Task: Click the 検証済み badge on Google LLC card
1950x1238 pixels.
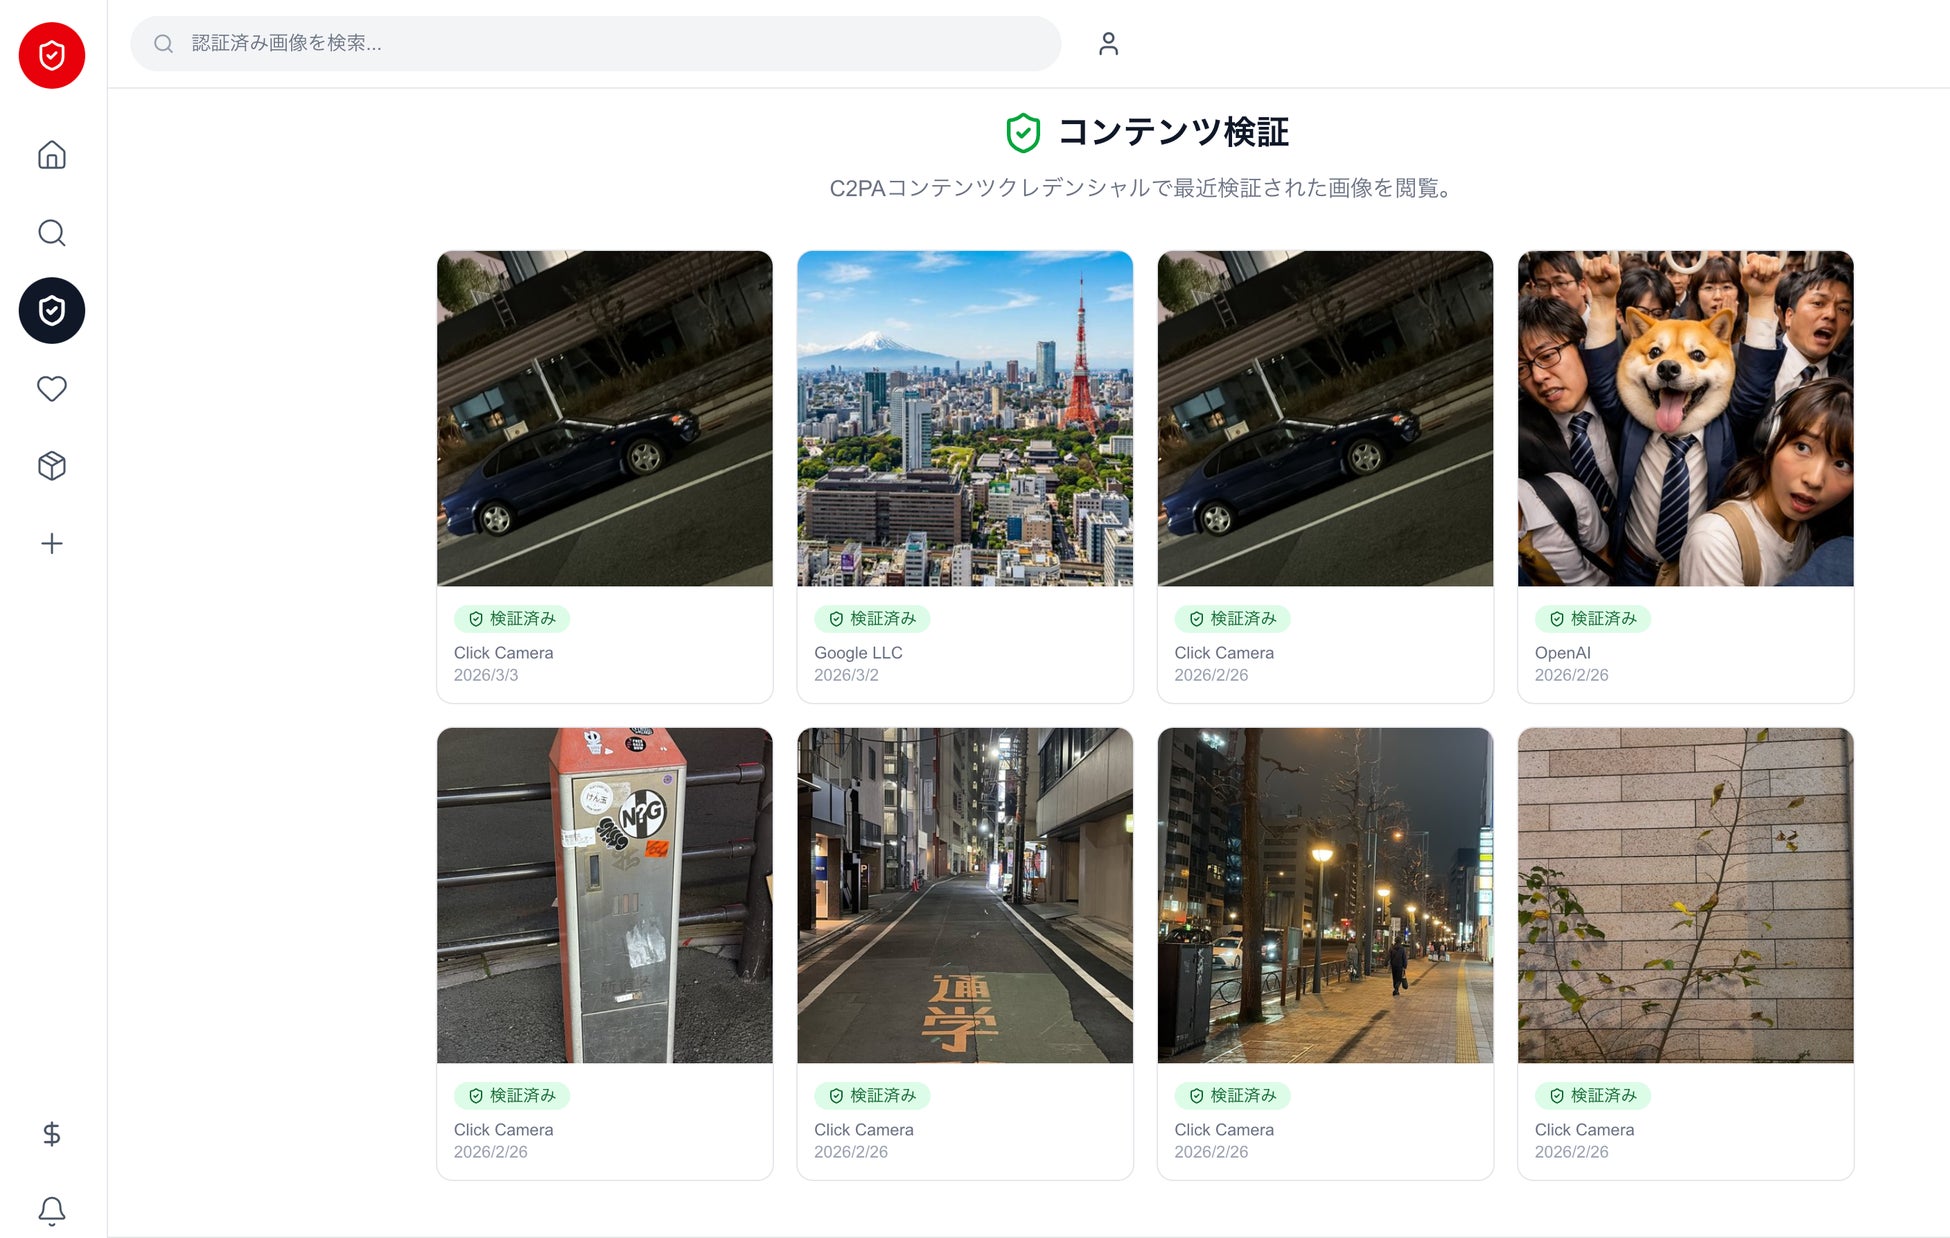Action: tap(872, 619)
